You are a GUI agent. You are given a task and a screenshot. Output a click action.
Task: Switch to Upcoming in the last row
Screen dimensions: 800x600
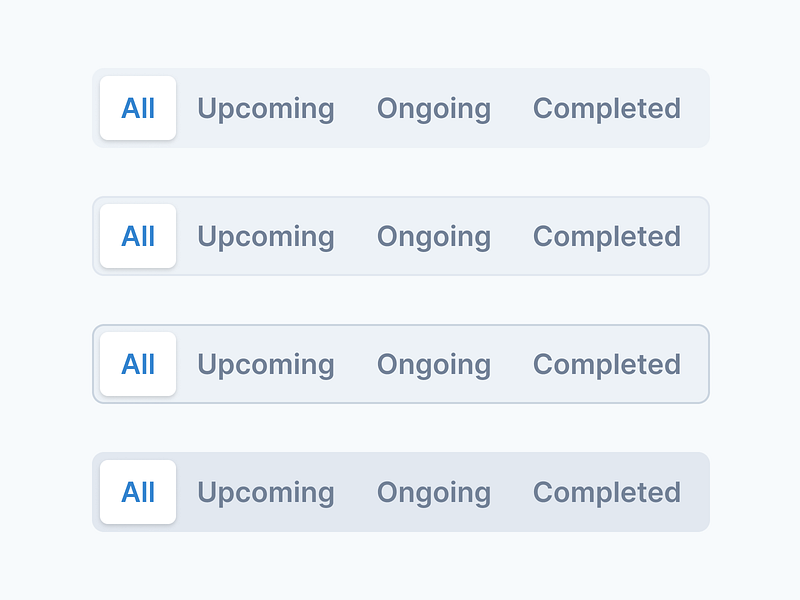coord(266,492)
